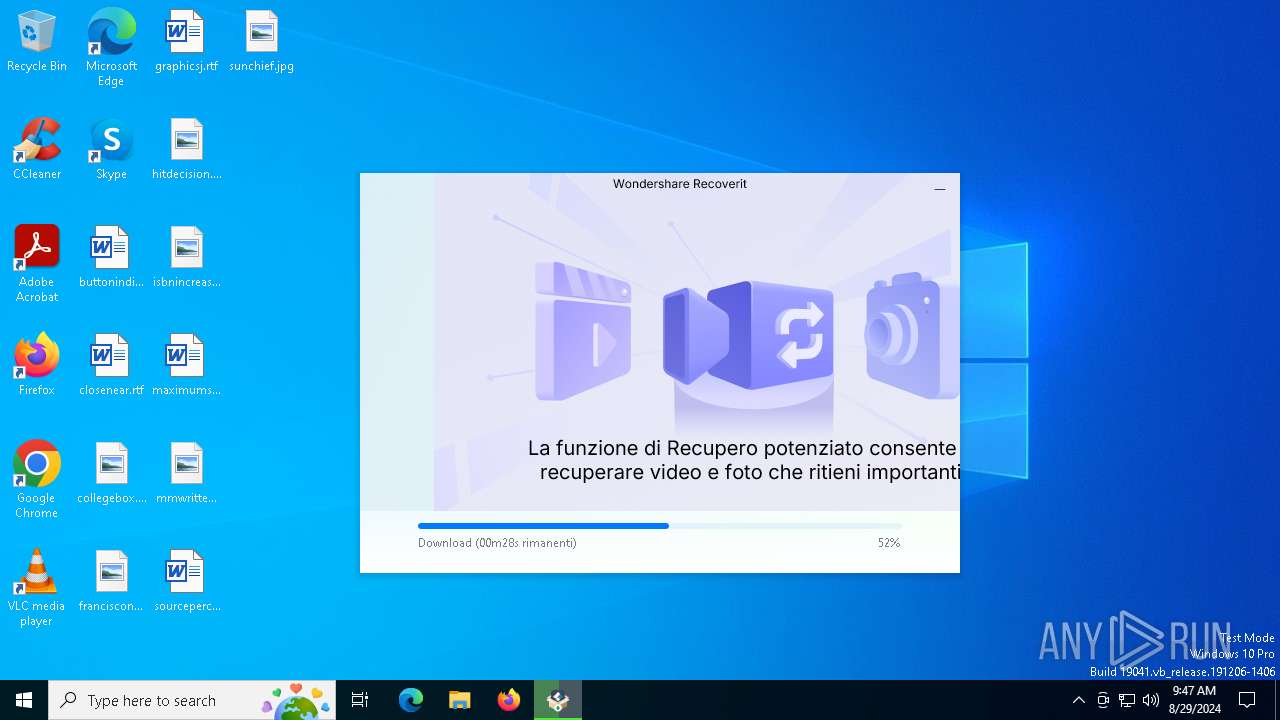Minimize the Wondershare Recoverit installer window

[940, 188]
